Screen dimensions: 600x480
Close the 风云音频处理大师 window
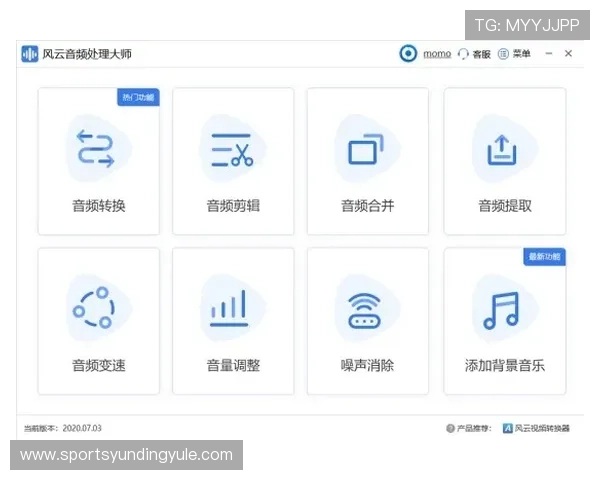568,54
